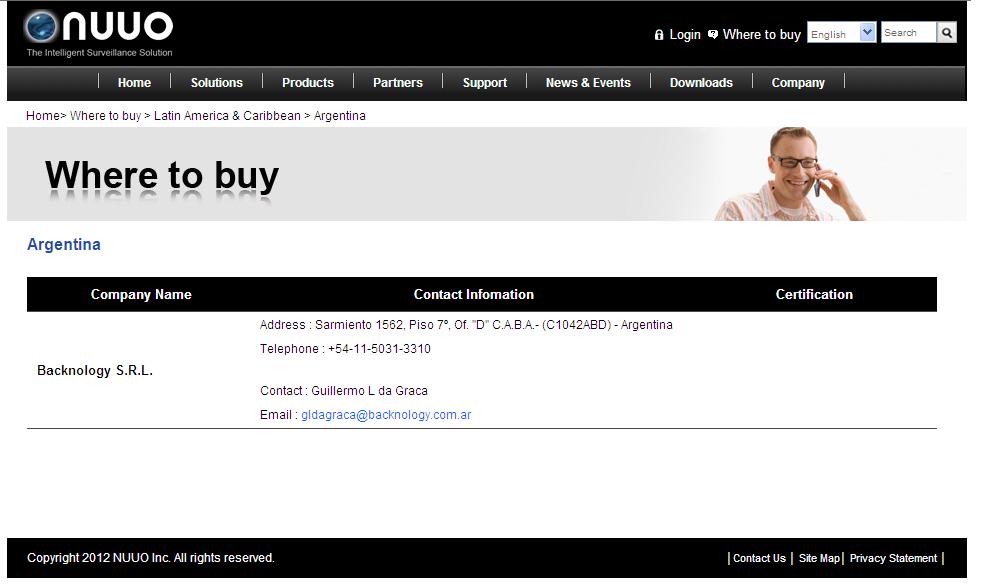Open the English language dropdown
The height and width of the screenshot is (585, 986).
pos(841,33)
